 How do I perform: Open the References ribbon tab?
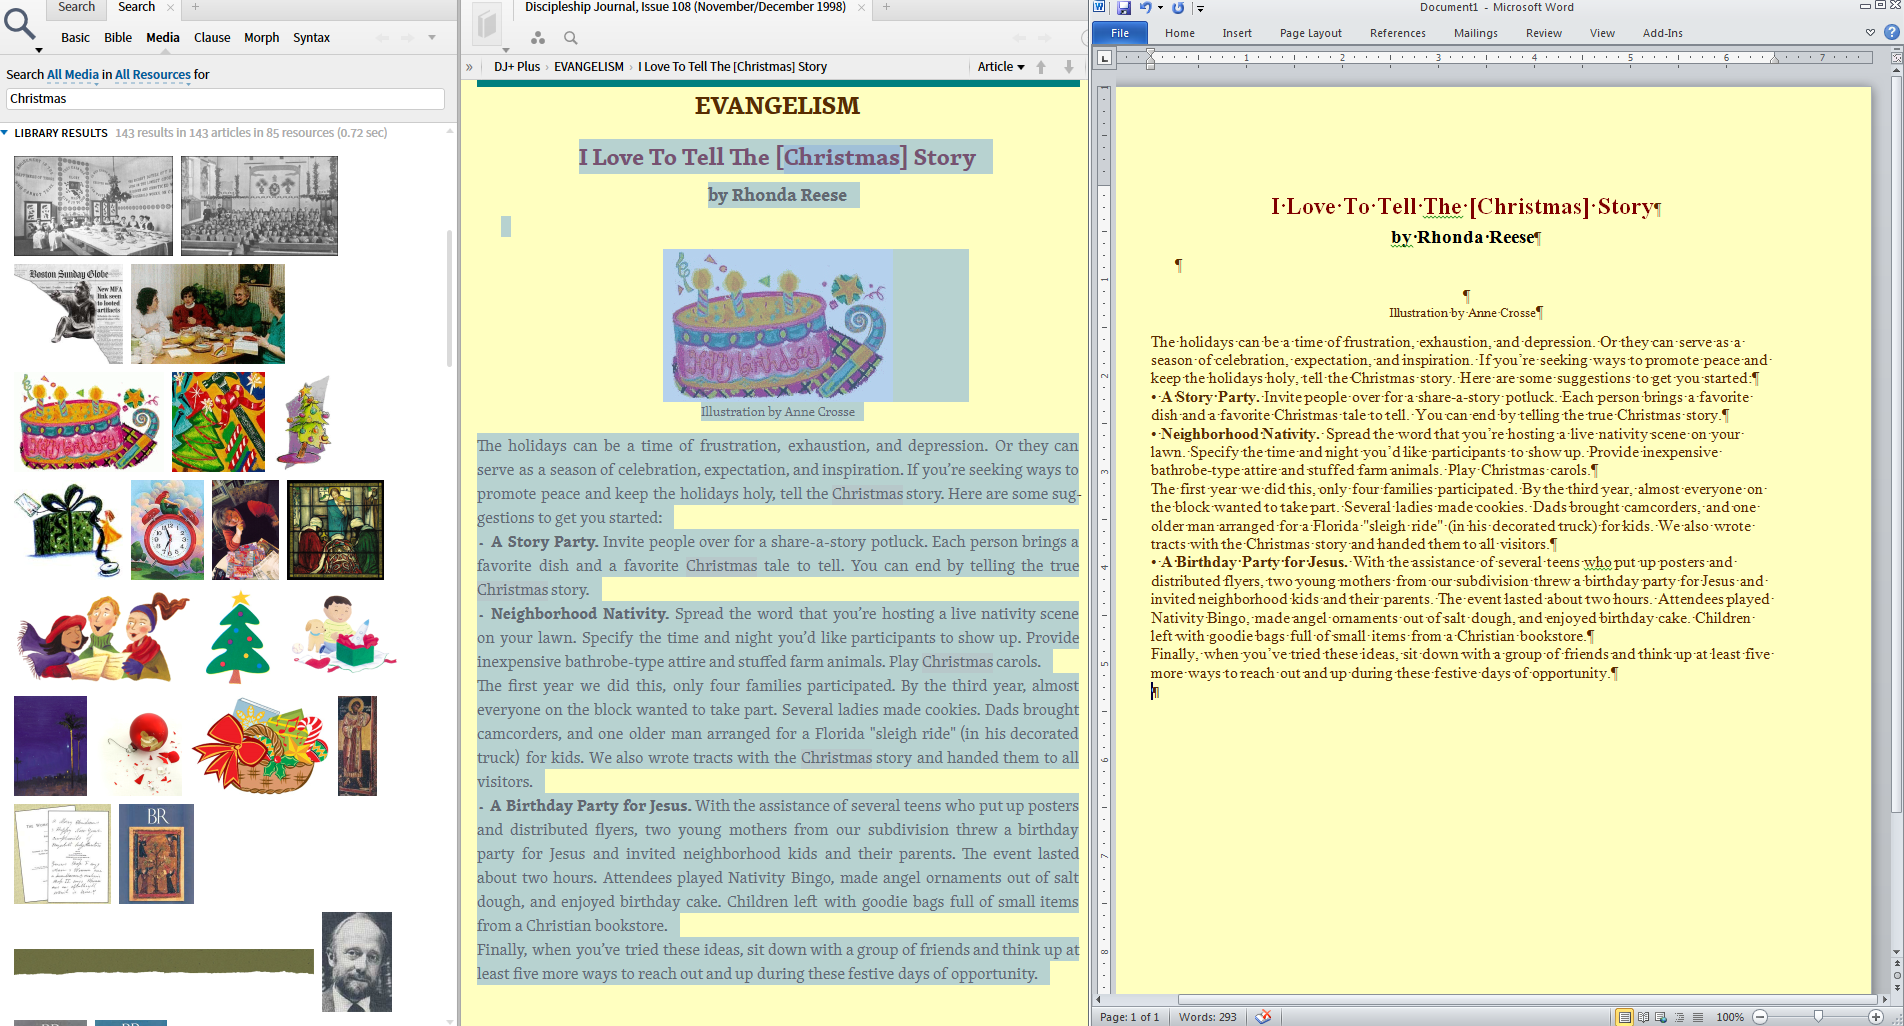pyautogui.click(x=1398, y=33)
